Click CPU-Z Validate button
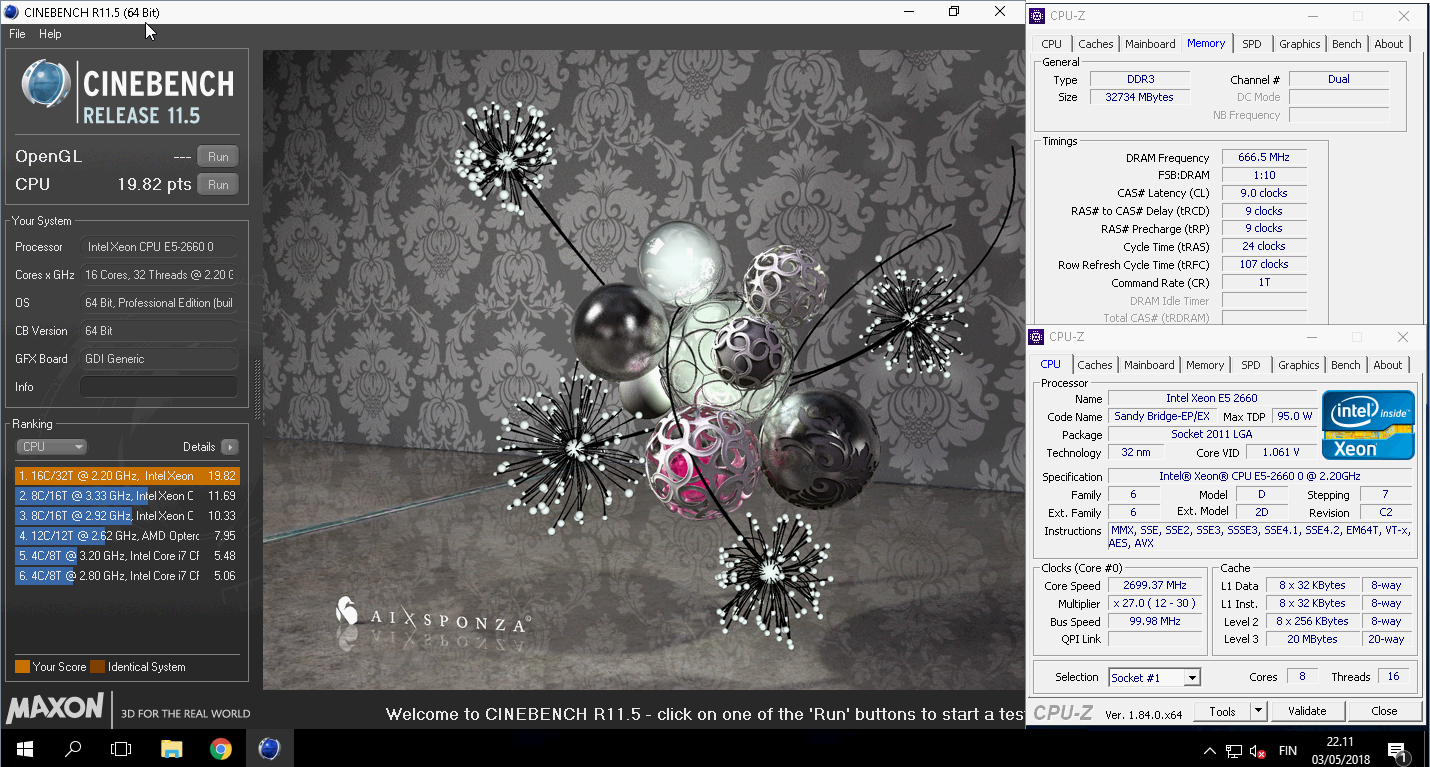This screenshot has width=1430, height=767. [1307, 711]
